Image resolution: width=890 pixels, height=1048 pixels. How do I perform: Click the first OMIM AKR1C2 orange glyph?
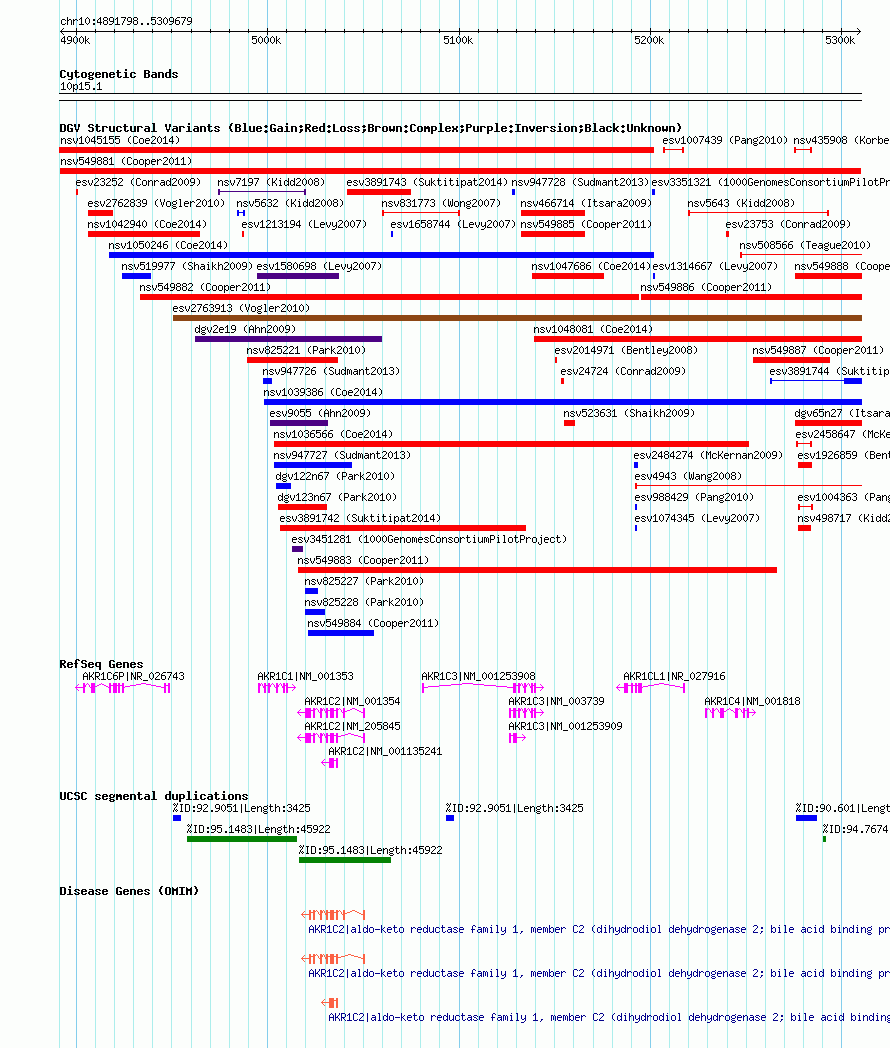333,914
